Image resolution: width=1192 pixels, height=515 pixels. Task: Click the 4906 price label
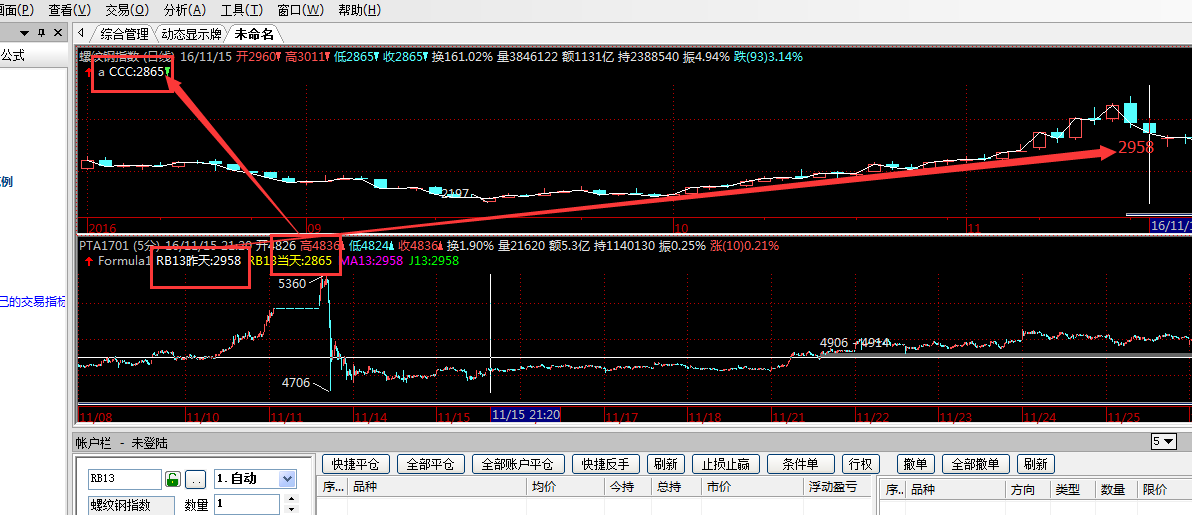click(x=834, y=343)
